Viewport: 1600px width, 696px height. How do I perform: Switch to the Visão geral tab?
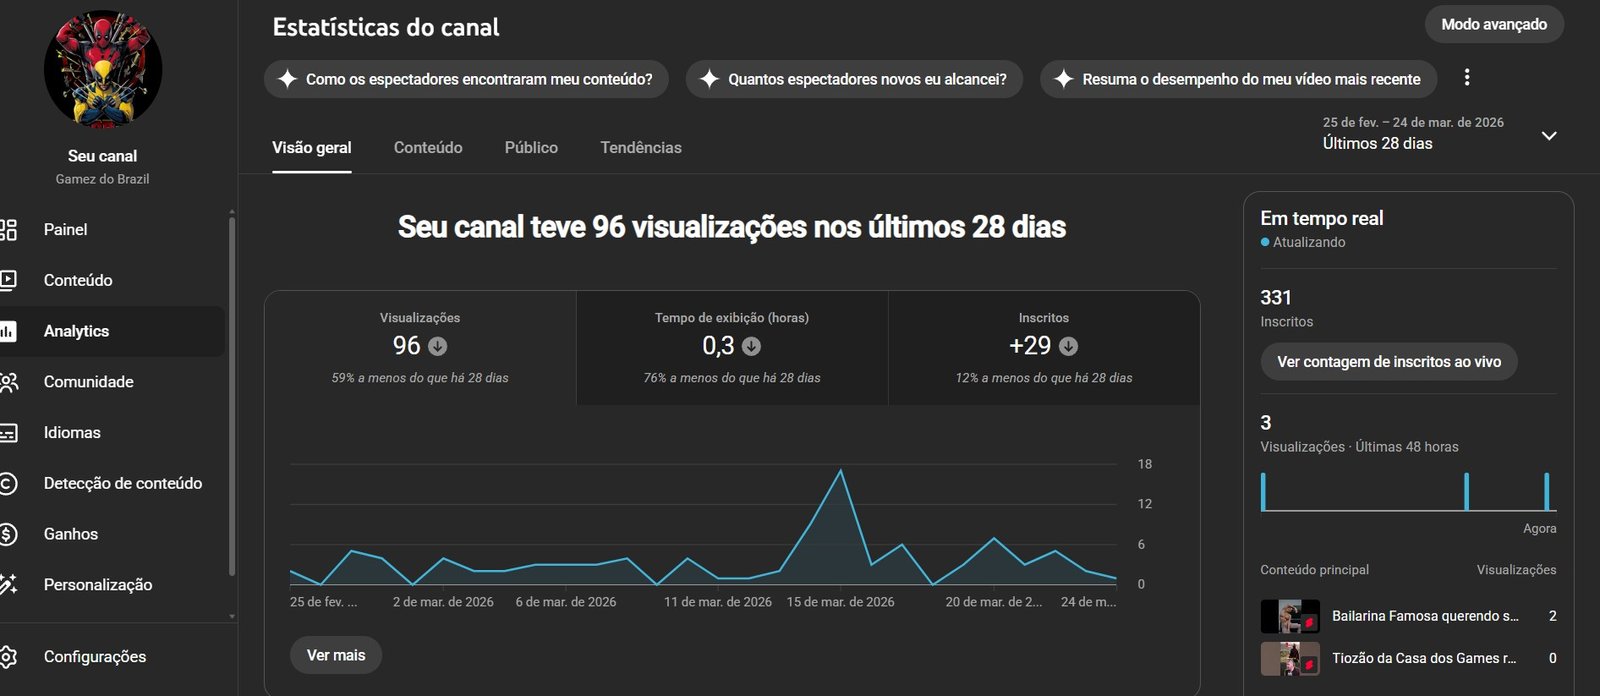click(312, 148)
